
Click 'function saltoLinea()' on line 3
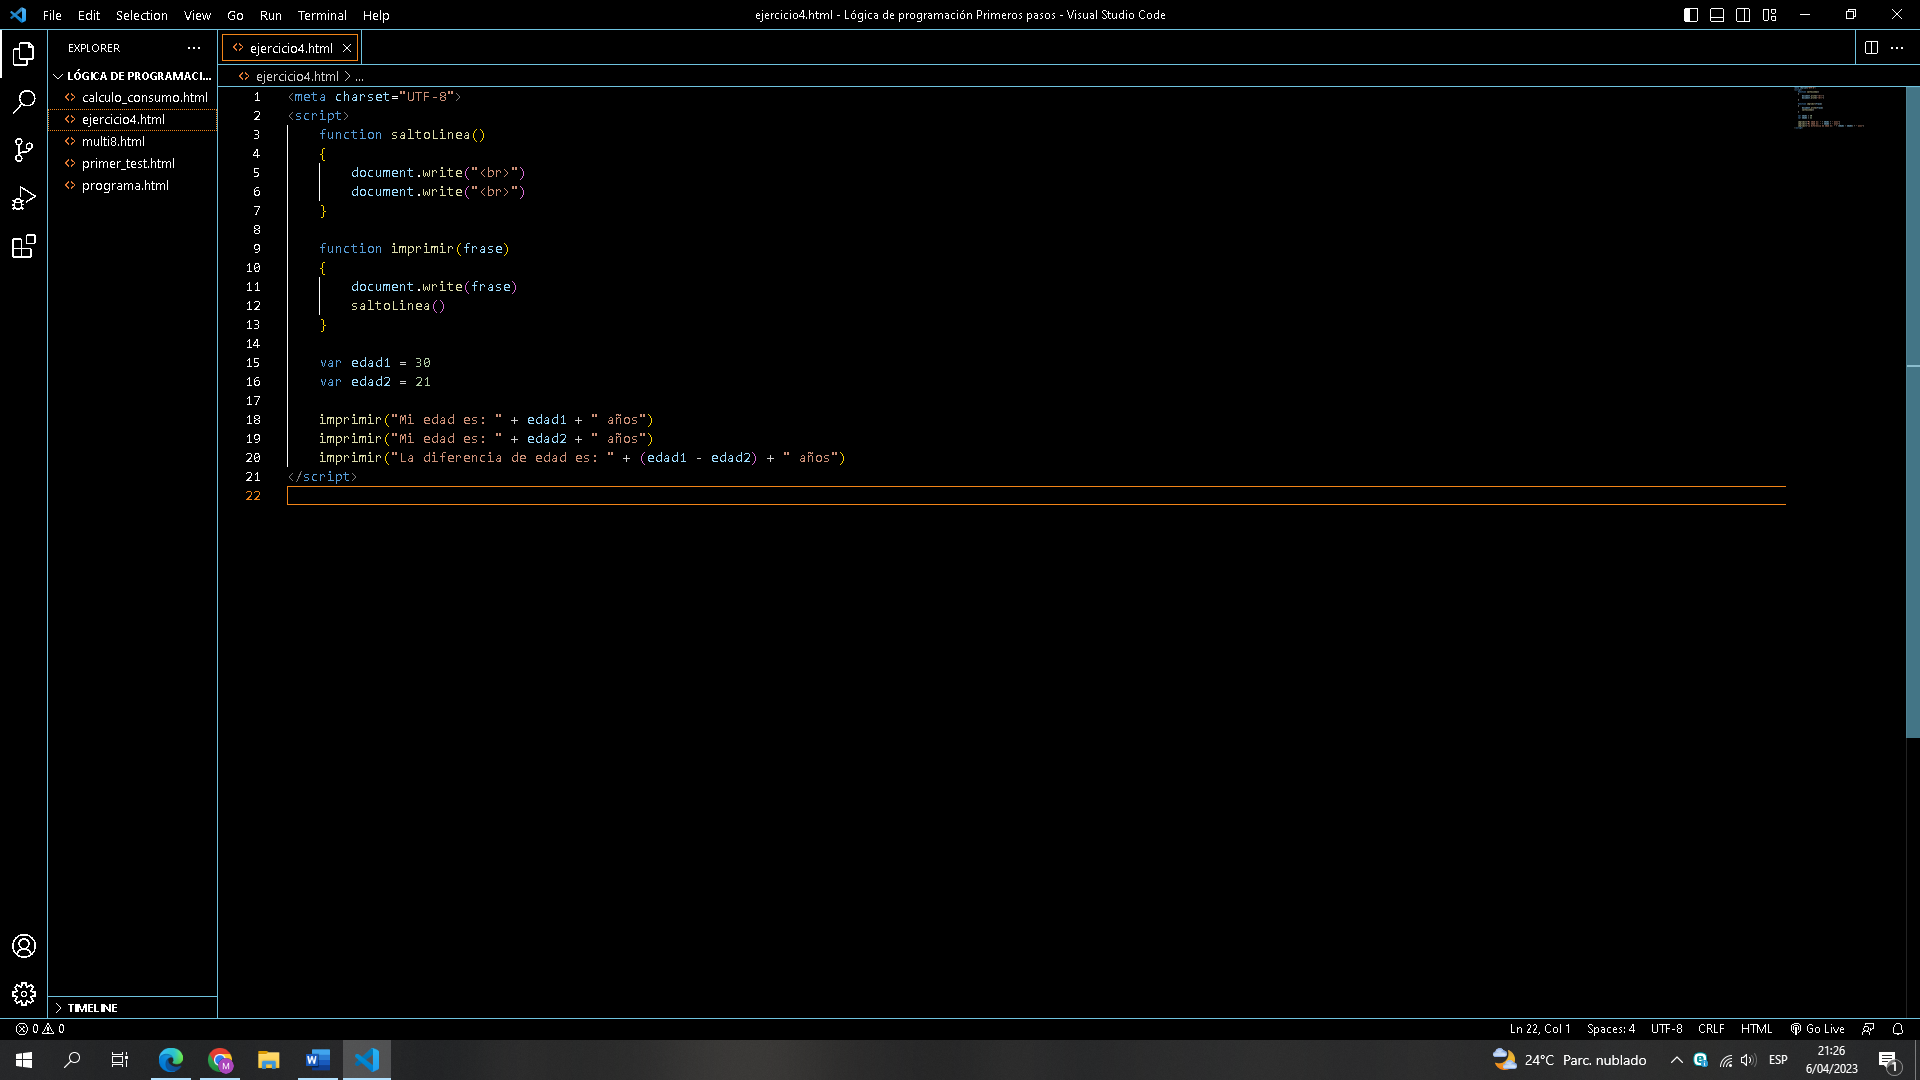point(402,135)
